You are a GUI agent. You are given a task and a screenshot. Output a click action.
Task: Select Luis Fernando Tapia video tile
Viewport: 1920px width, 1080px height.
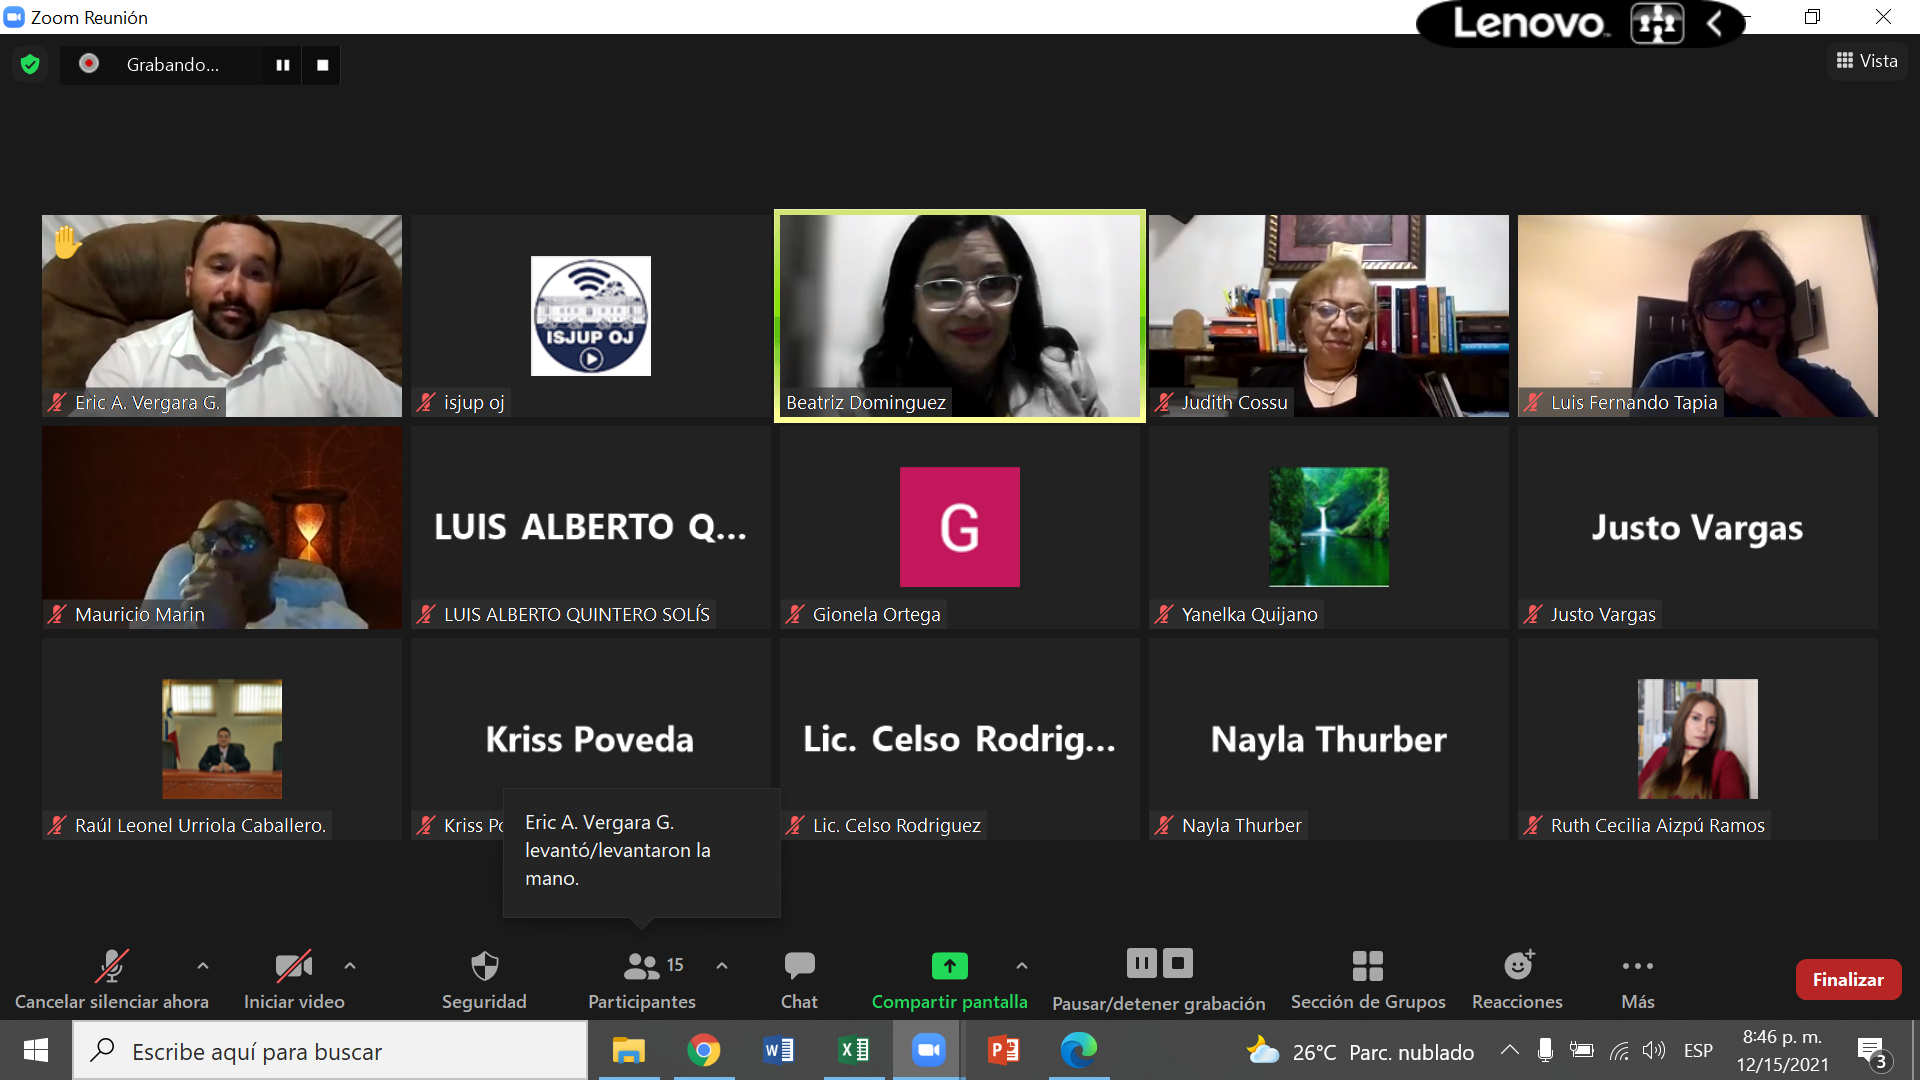click(x=1698, y=316)
